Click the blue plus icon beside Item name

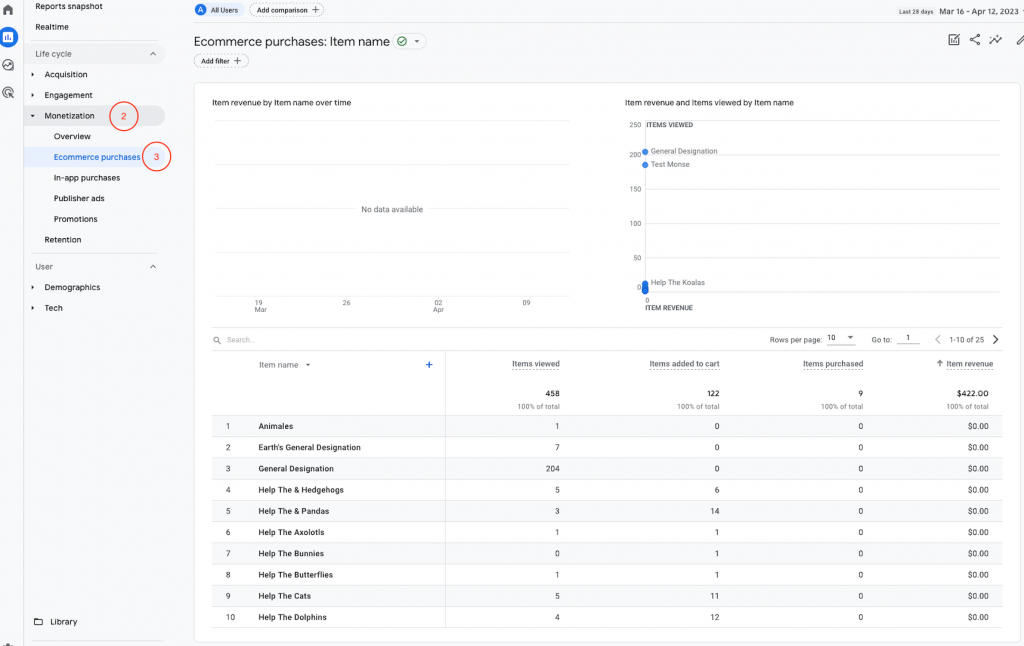click(x=429, y=365)
